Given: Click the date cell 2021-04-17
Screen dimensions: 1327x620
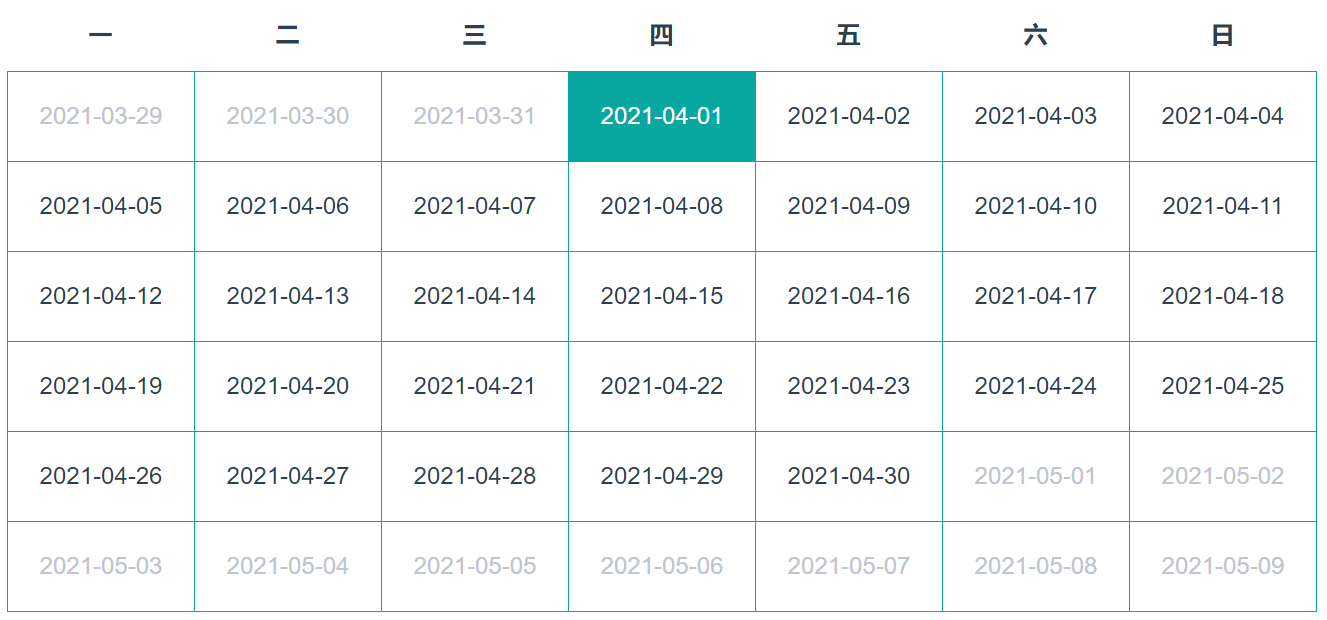Looking at the screenshot, I should [1036, 296].
